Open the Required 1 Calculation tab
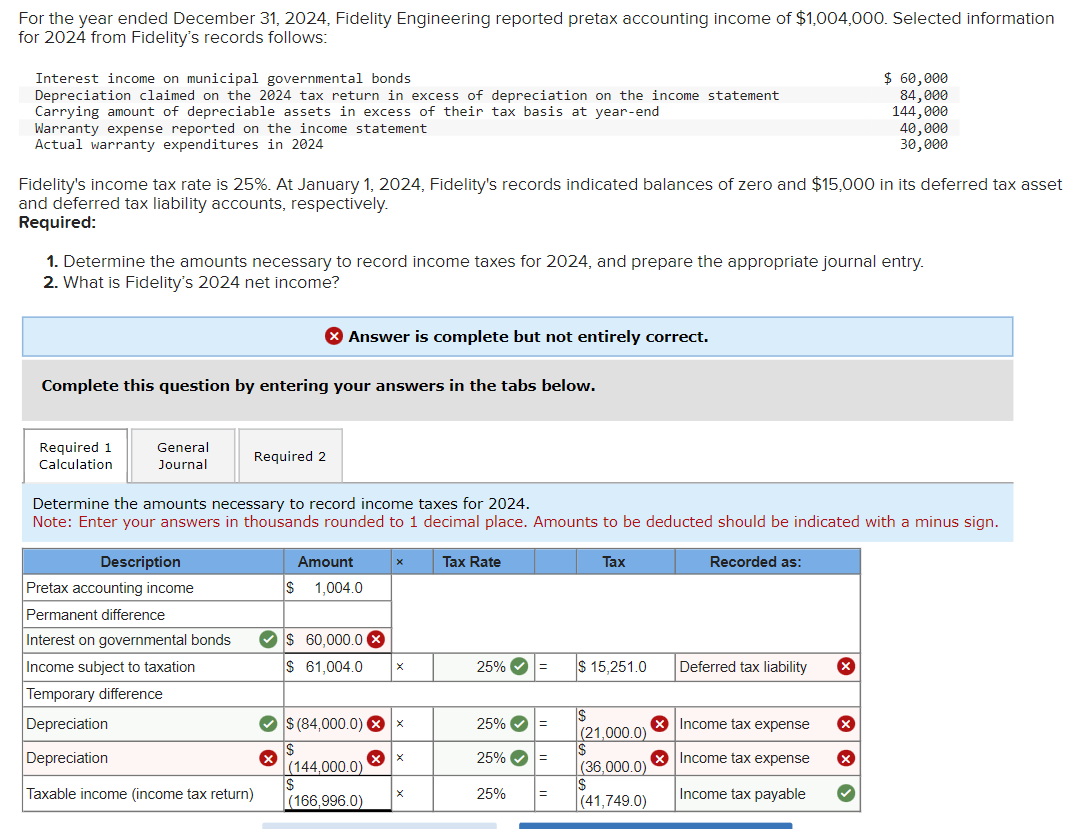 tap(76, 455)
